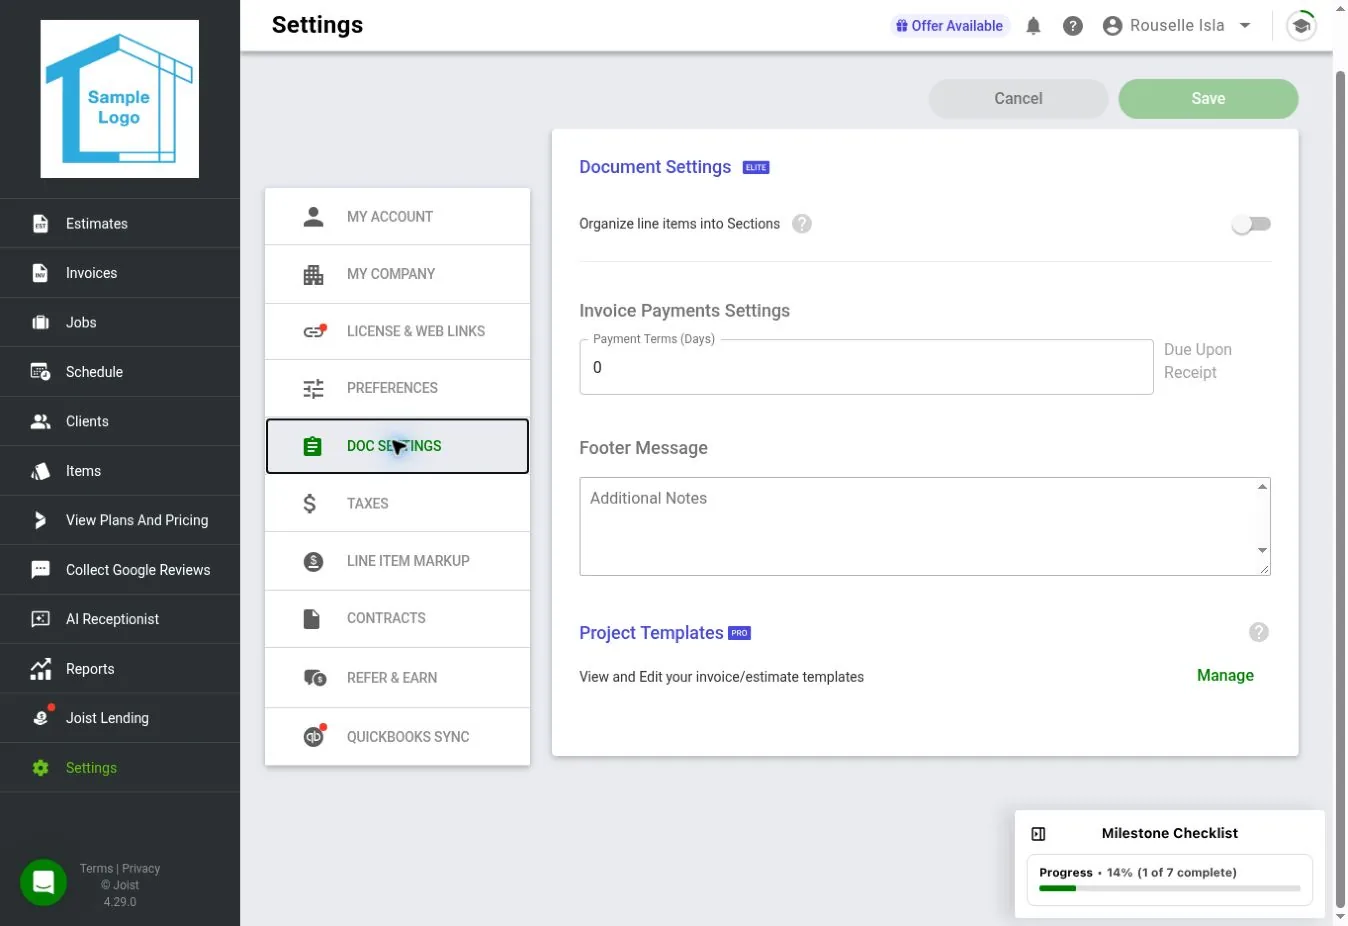The width and height of the screenshot is (1348, 926).
Task: Click the Manage templates link
Action: tap(1225, 676)
